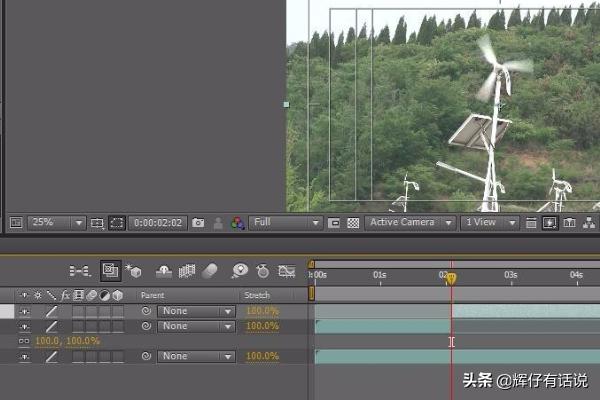The image size is (600, 400).
Task: Toggle the Auto-Keyframe stopwatch icon
Action: click(x=262, y=271)
